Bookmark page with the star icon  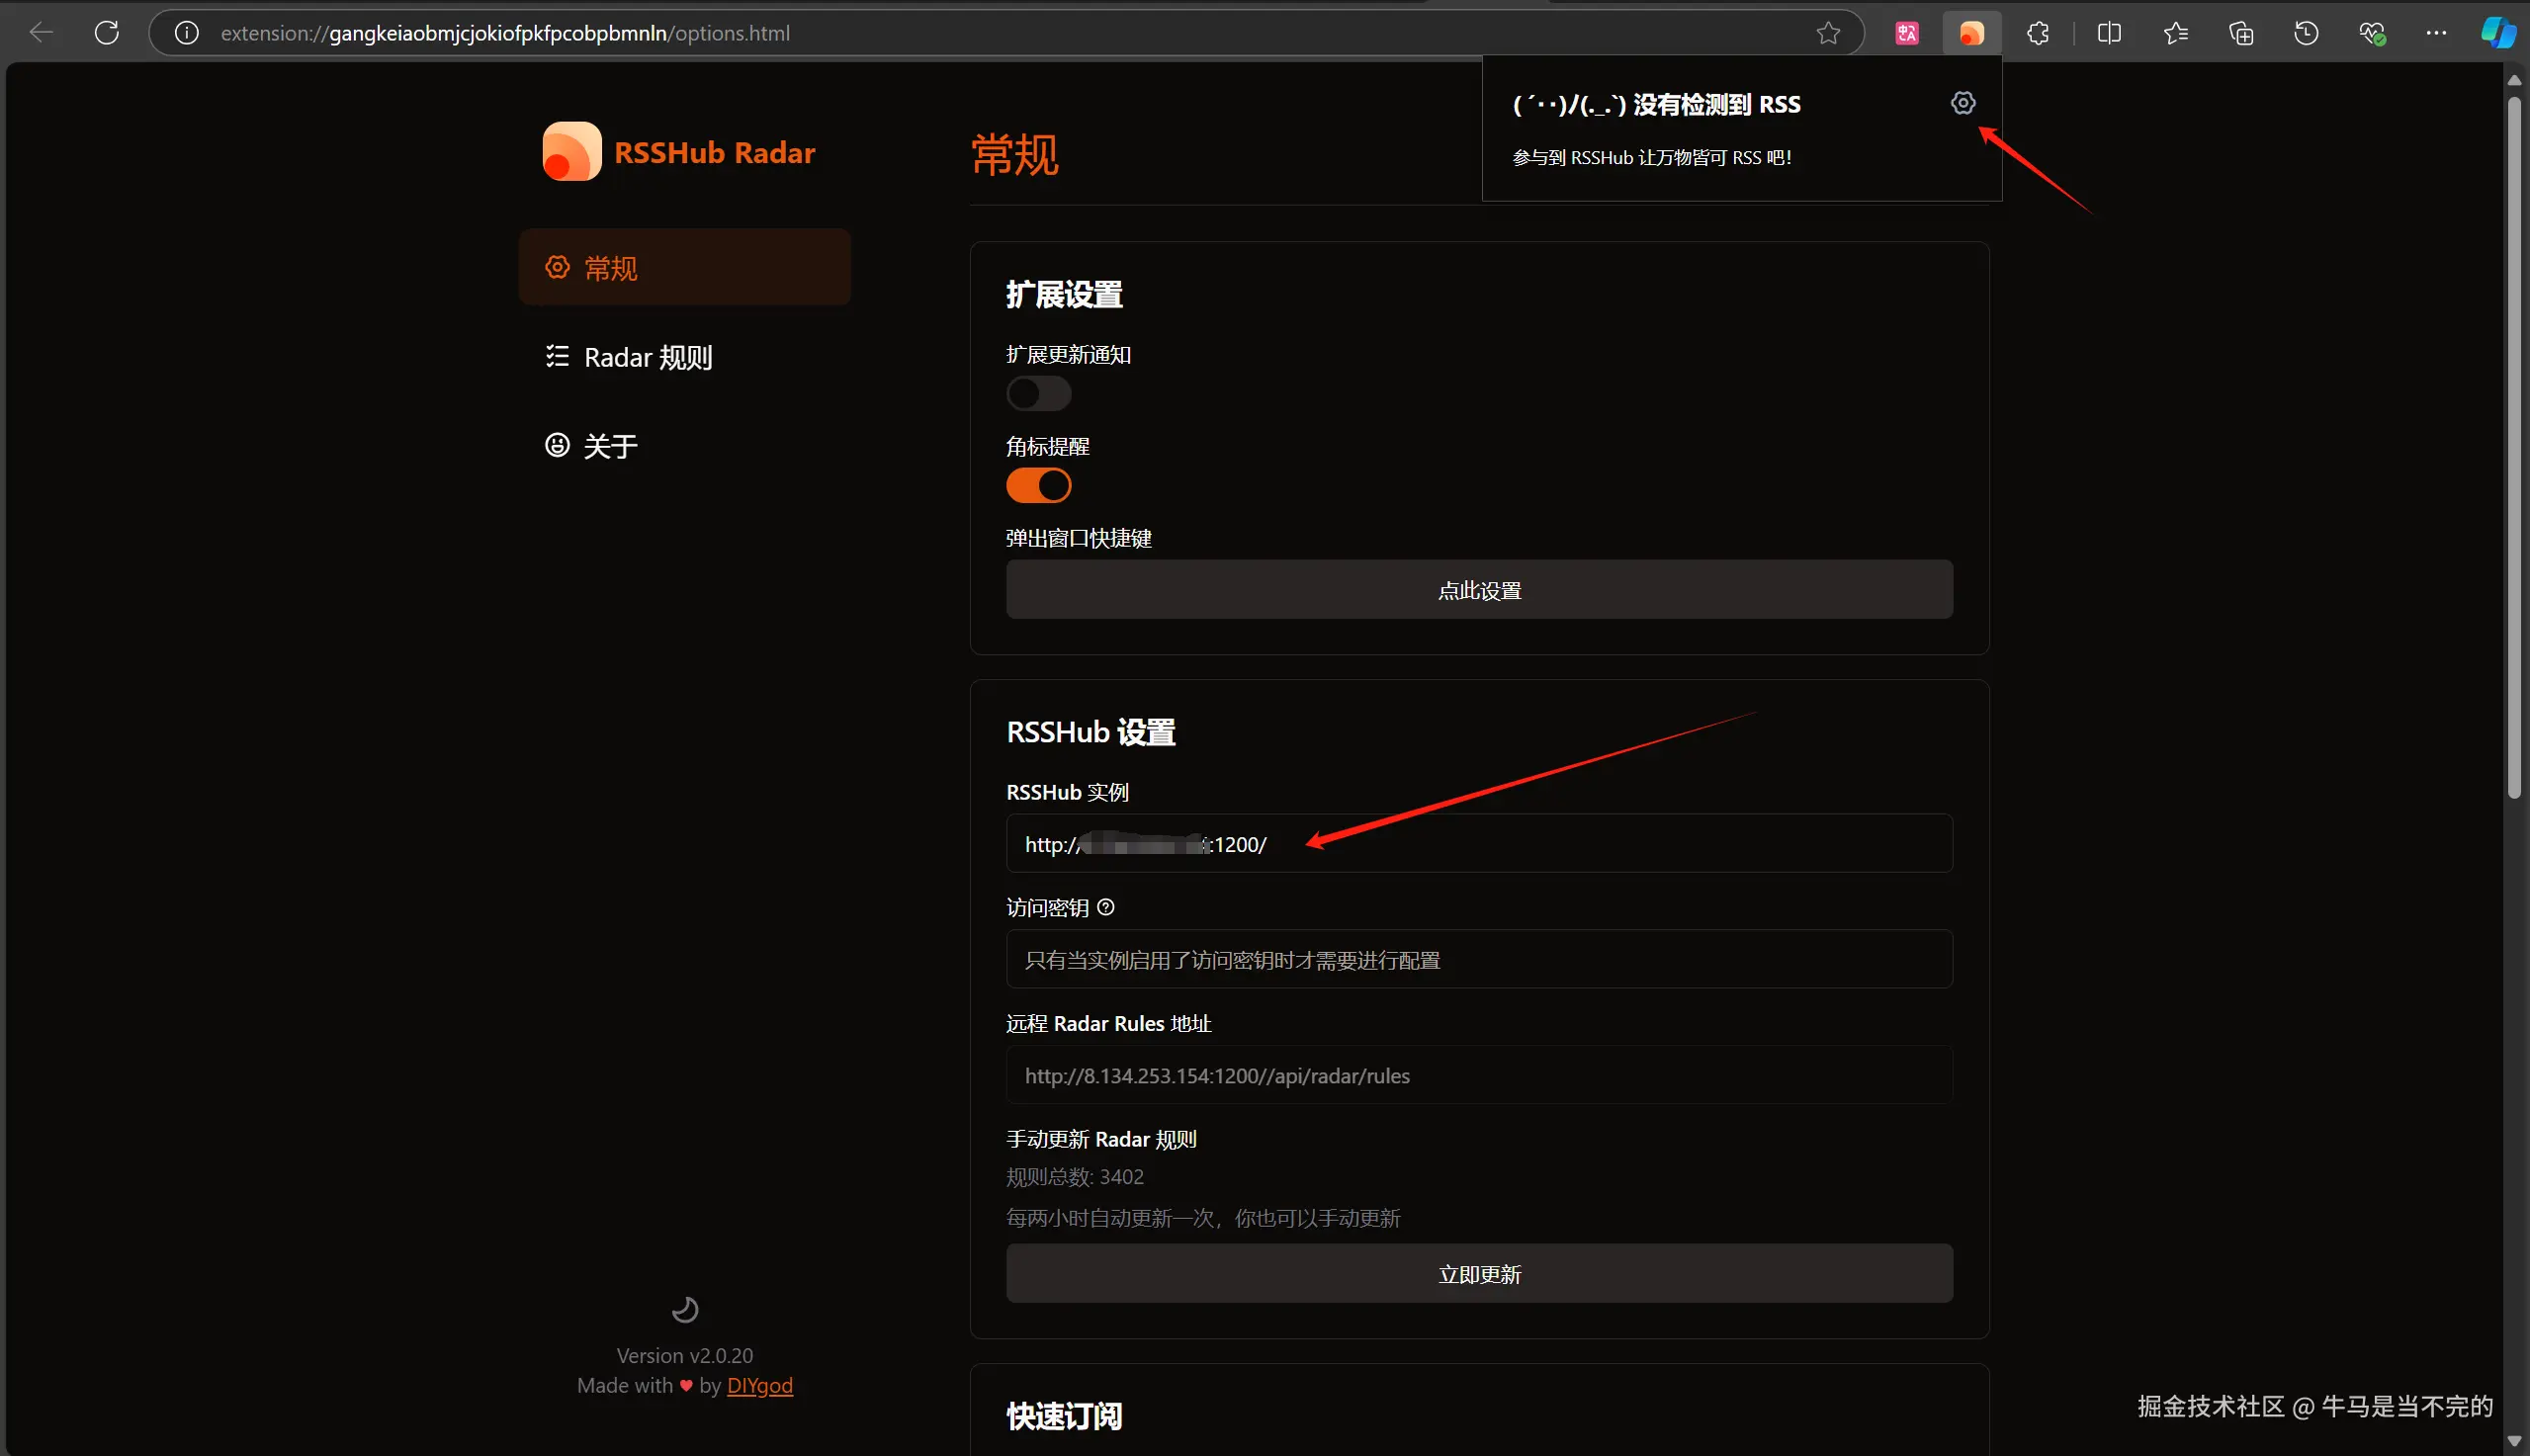pos(1828,33)
